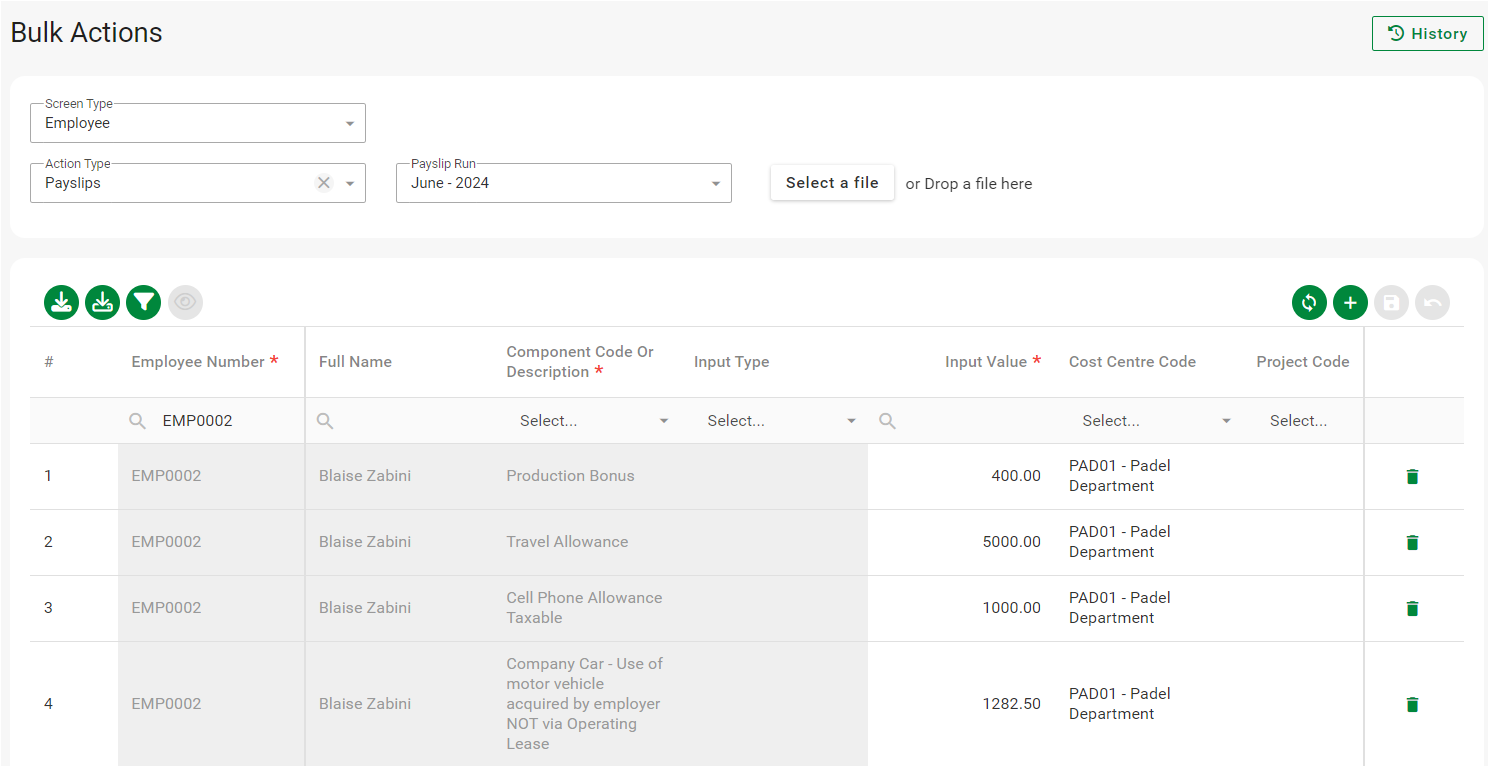Delete the Production Bonus row

(x=1412, y=477)
